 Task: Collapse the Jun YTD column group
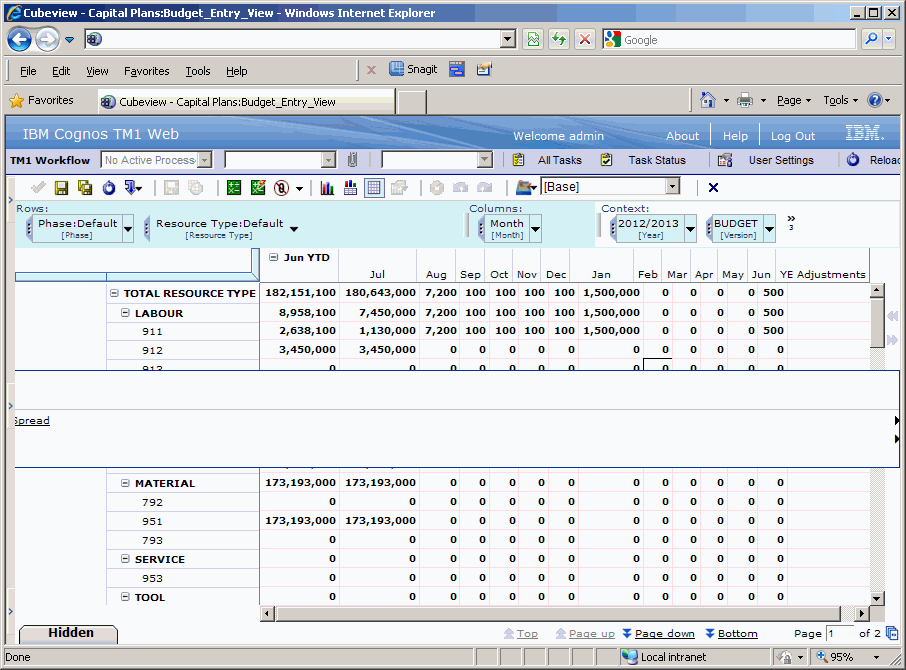pyautogui.click(x=273, y=257)
